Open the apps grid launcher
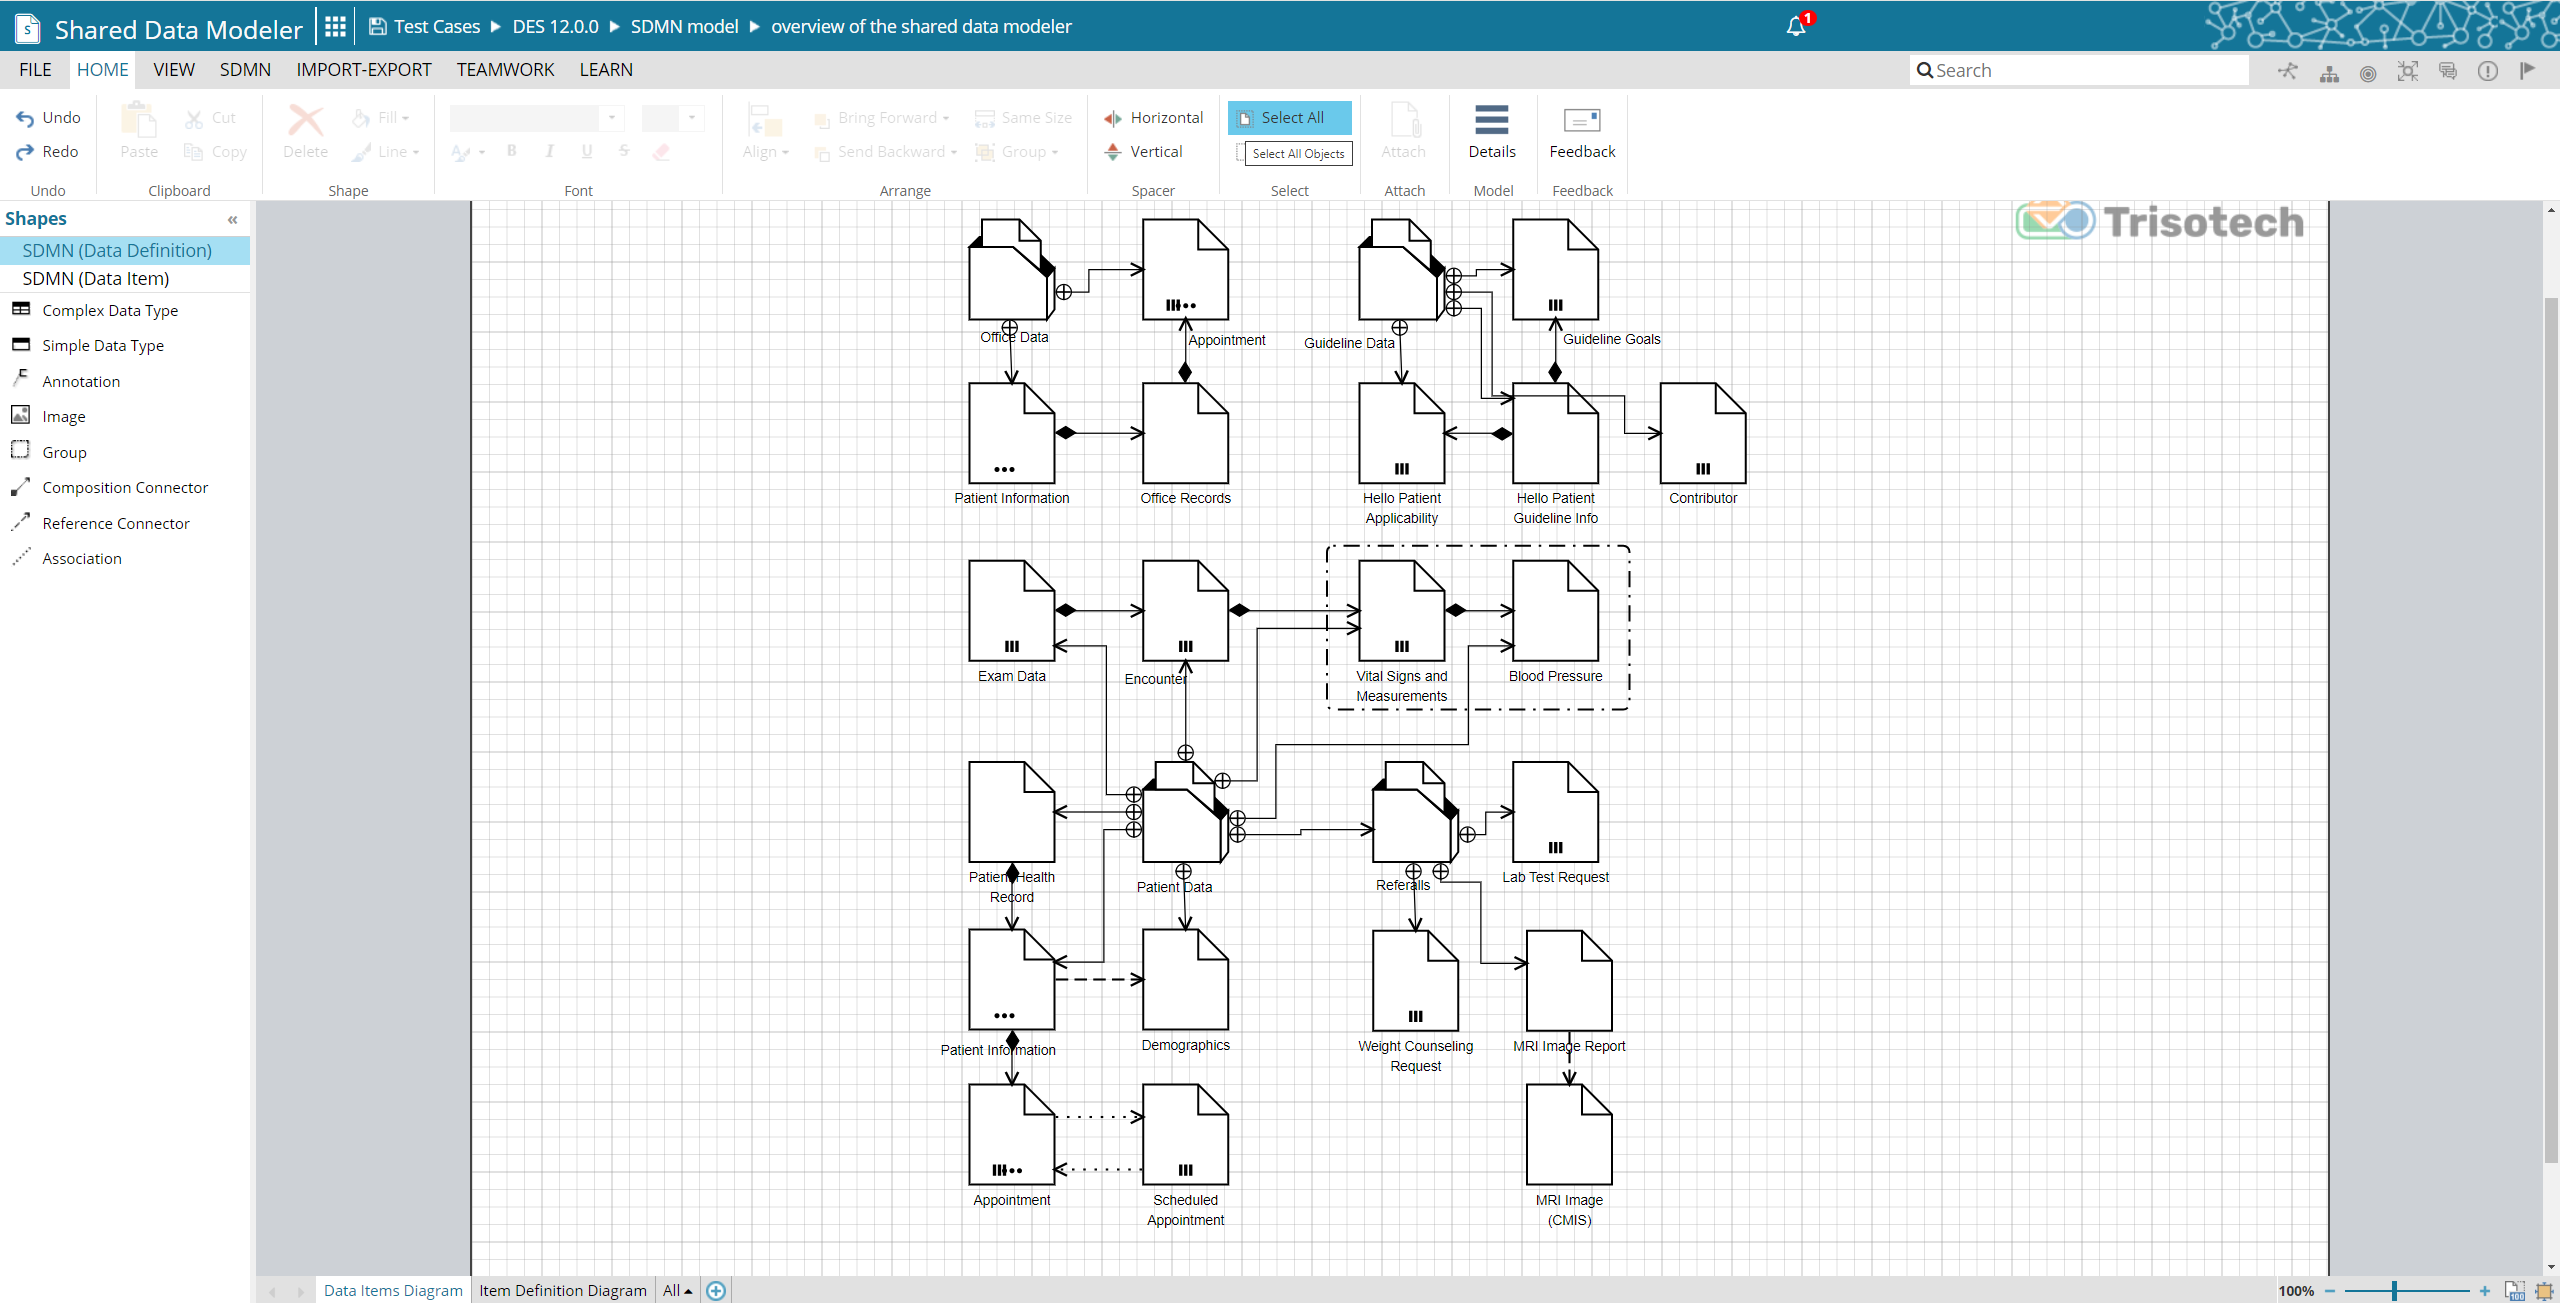2560x1303 pixels. point(335,27)
